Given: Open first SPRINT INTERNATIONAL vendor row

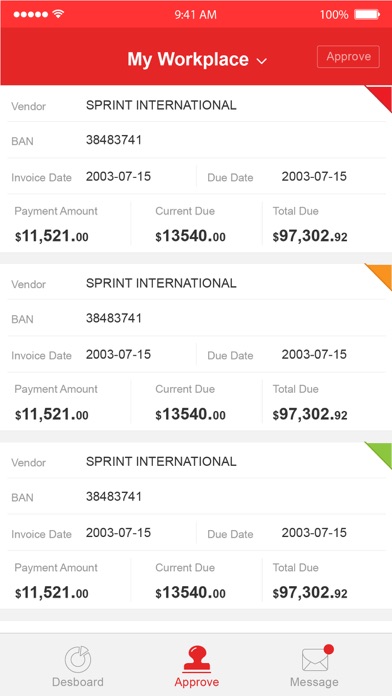Looking at the screenshot, I should pyautogui.click(x=196, y=106).
